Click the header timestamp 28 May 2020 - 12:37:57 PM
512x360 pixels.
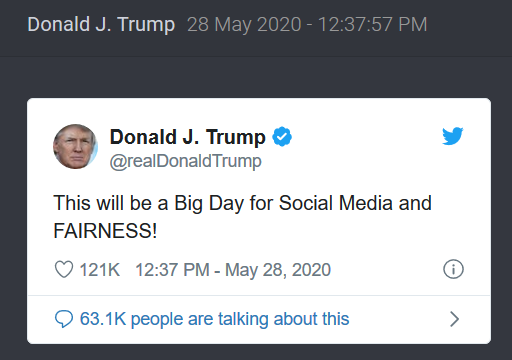(x=307, y=25)
